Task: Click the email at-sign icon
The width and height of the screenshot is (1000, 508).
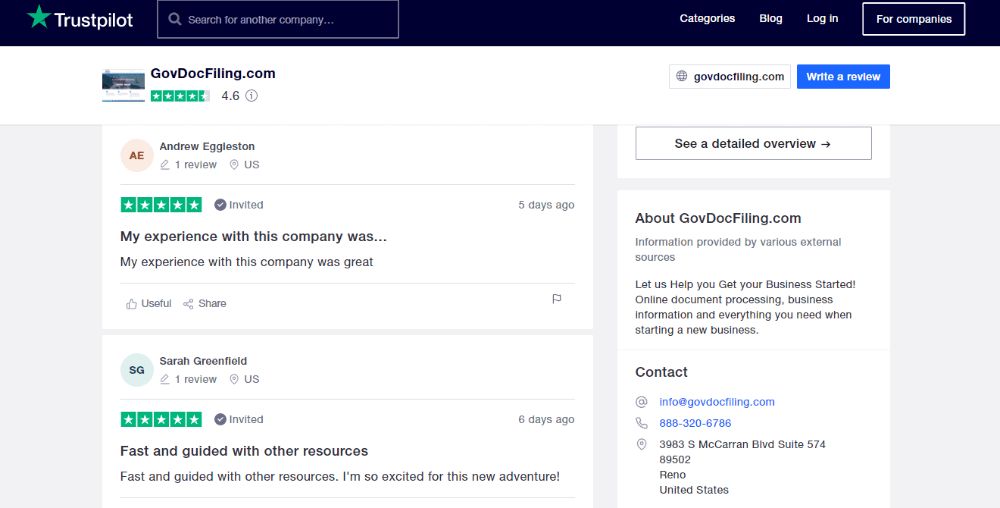Action: [642, 402]
